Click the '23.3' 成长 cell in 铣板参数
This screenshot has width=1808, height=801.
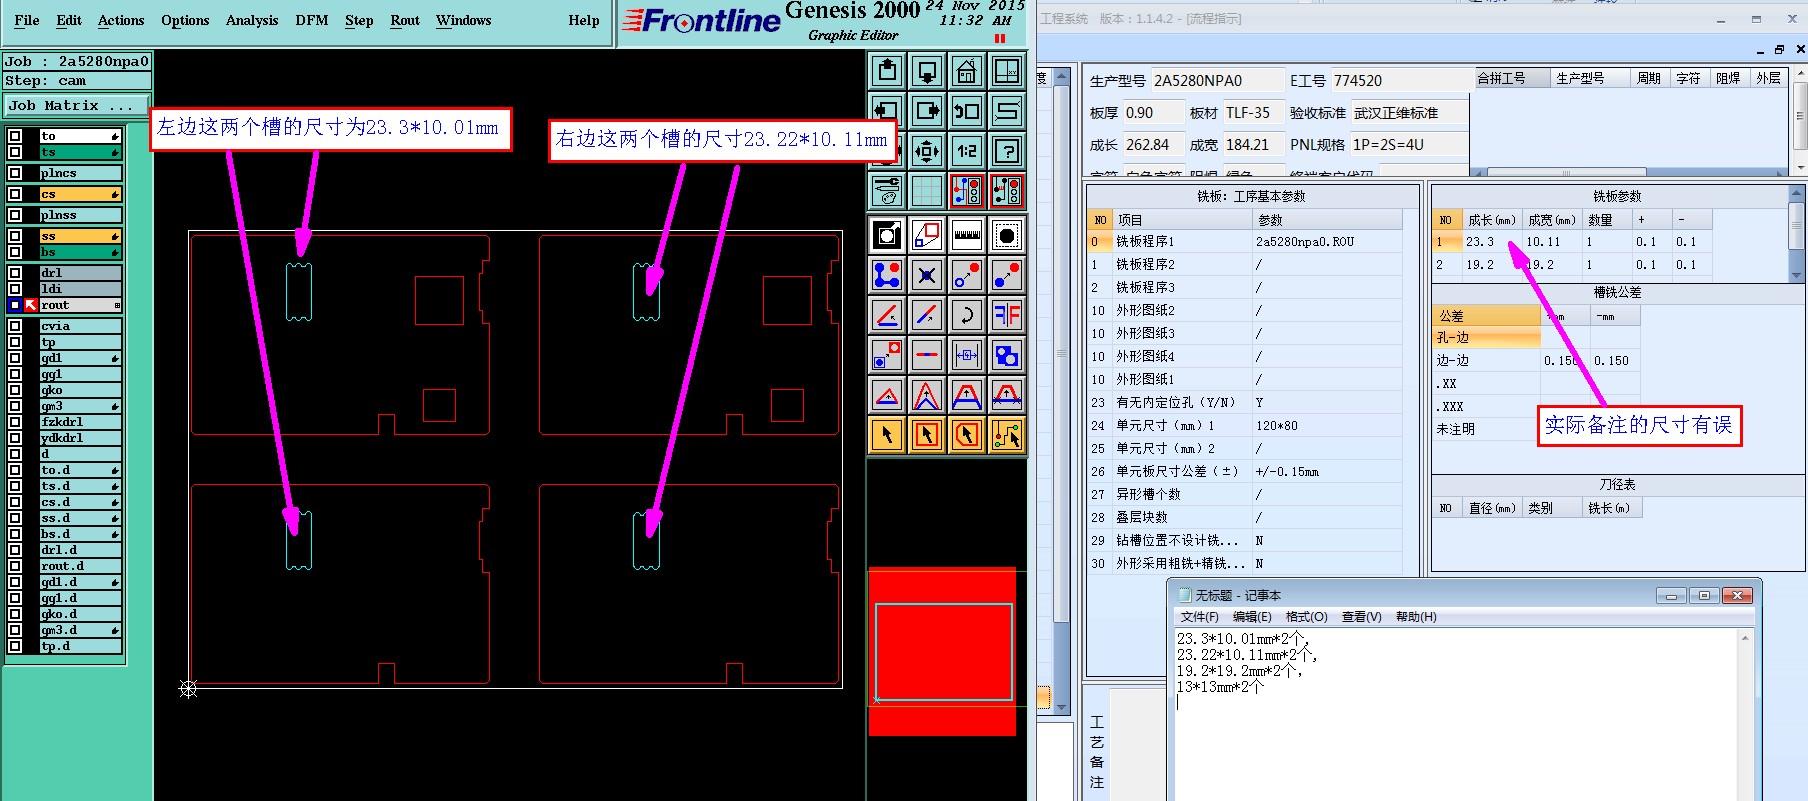pos(1491,241)
